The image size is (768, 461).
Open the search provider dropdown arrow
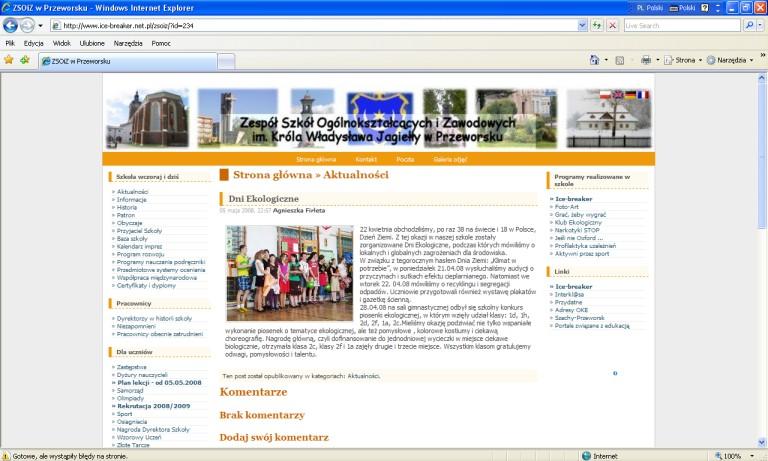(760, 25)
